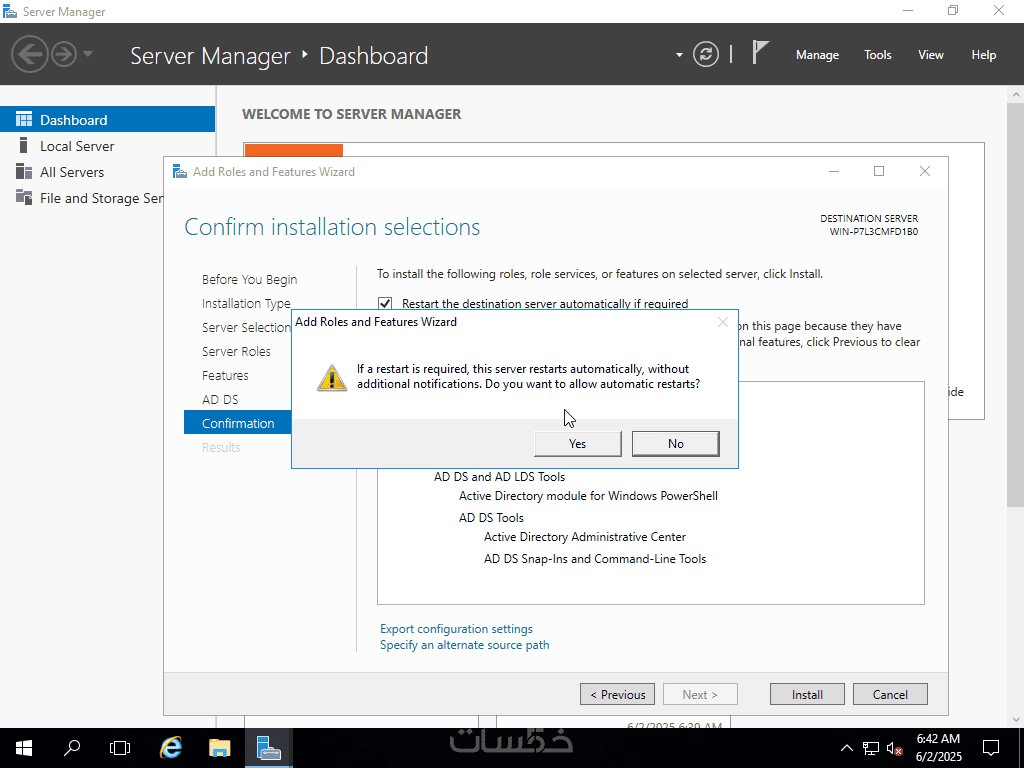Open the Notifications flag icon

pos(760,52)
